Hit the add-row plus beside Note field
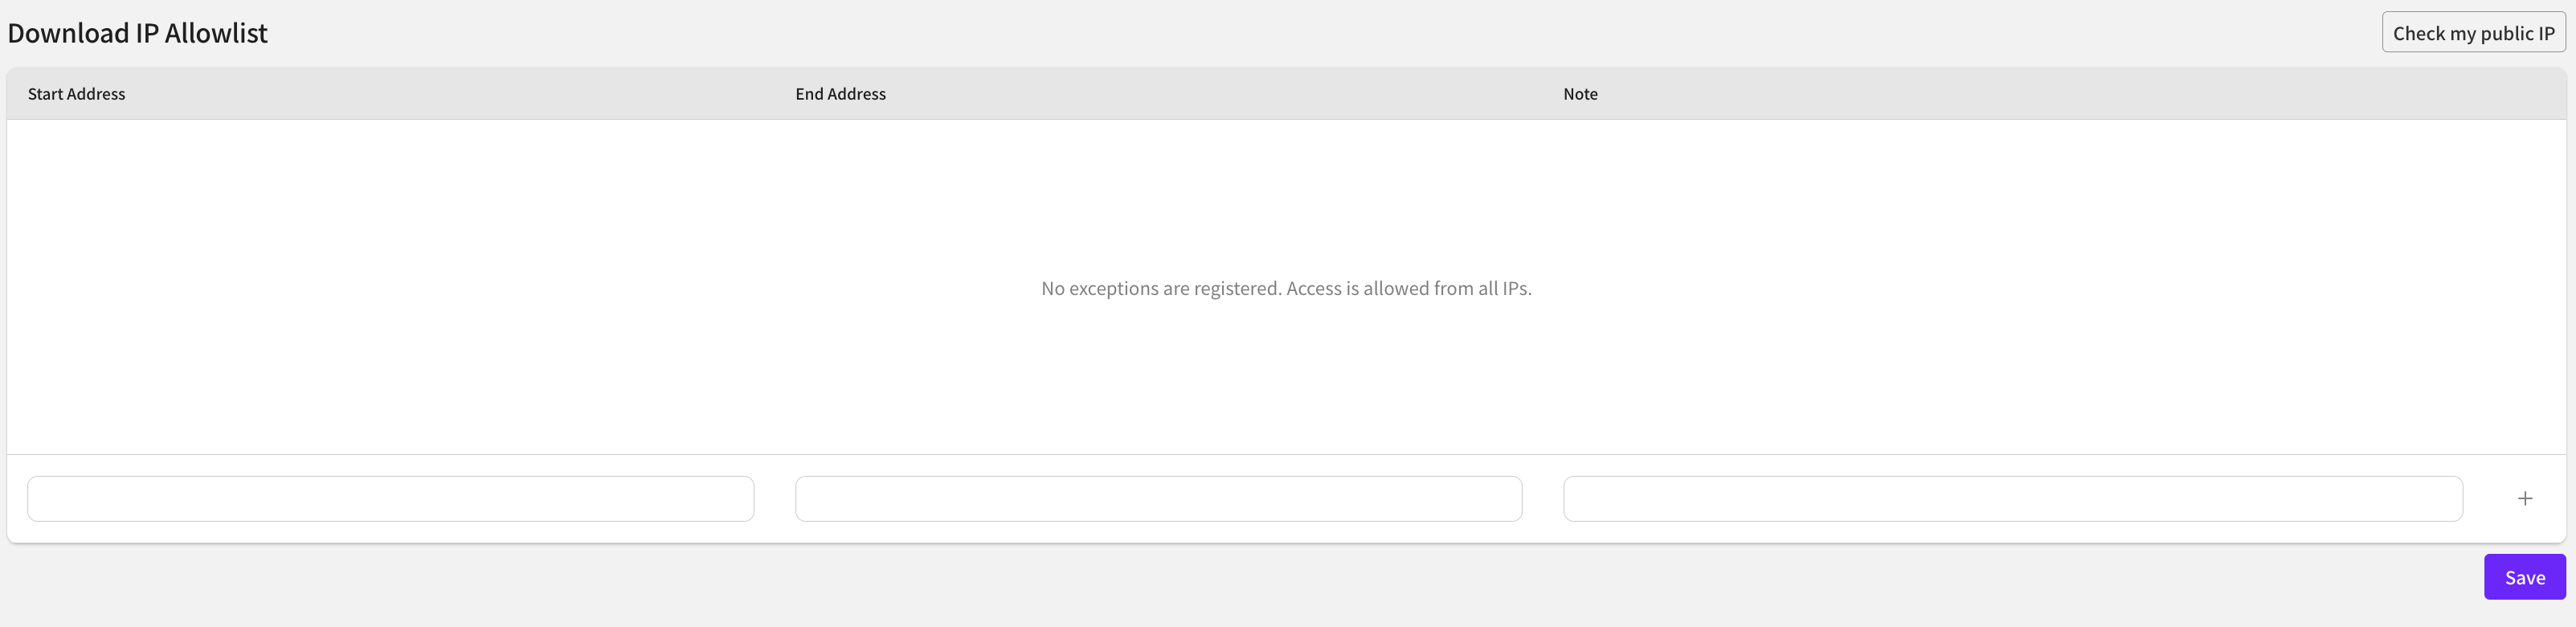This screenshot has height=627, width=2576. [2524, 498]
